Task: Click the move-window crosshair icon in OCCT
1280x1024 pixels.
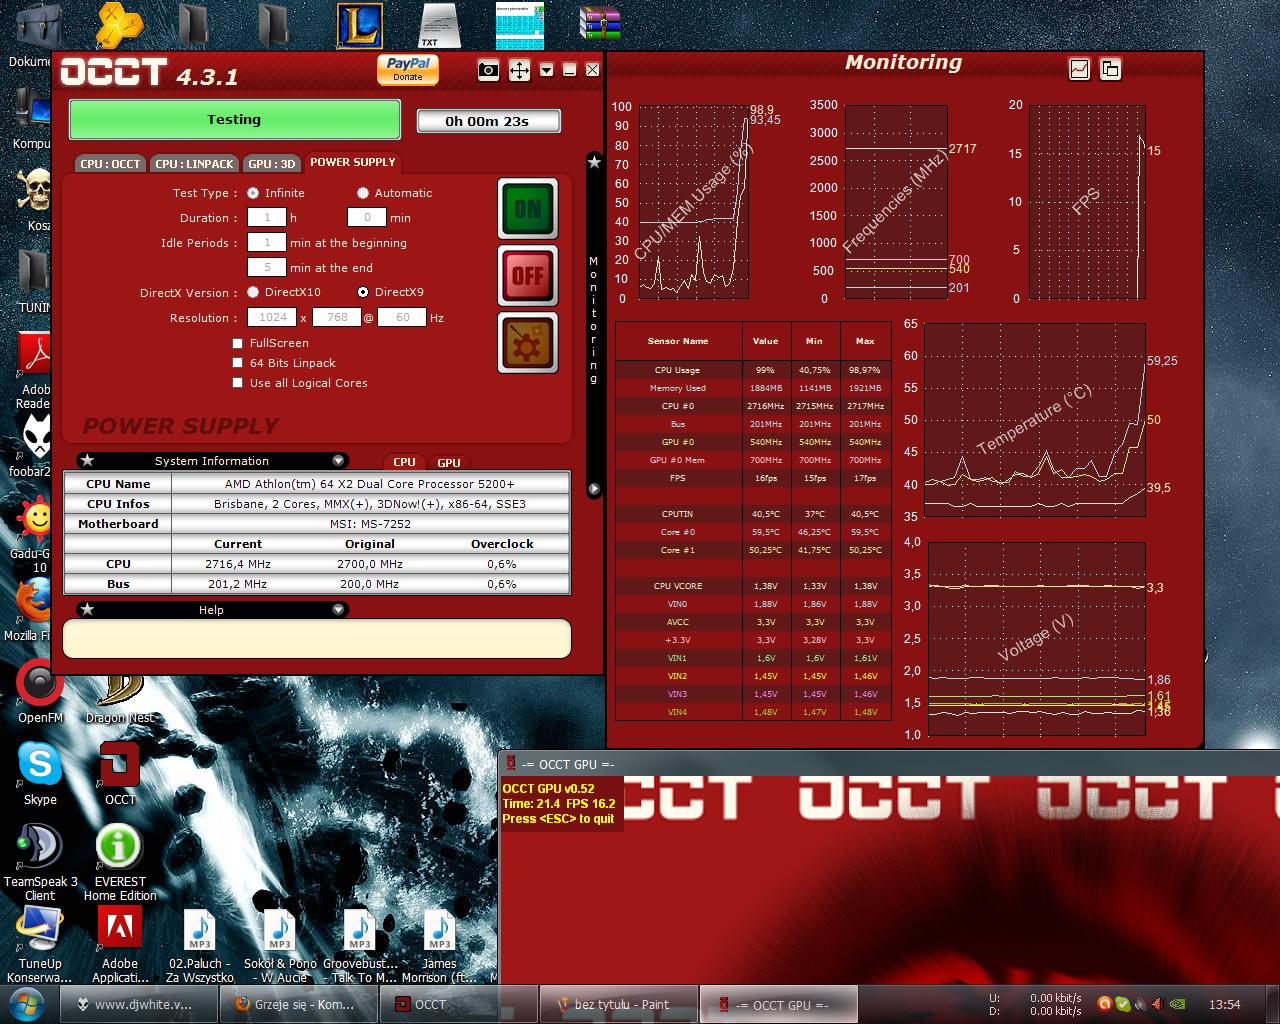Action: point(519,70)
